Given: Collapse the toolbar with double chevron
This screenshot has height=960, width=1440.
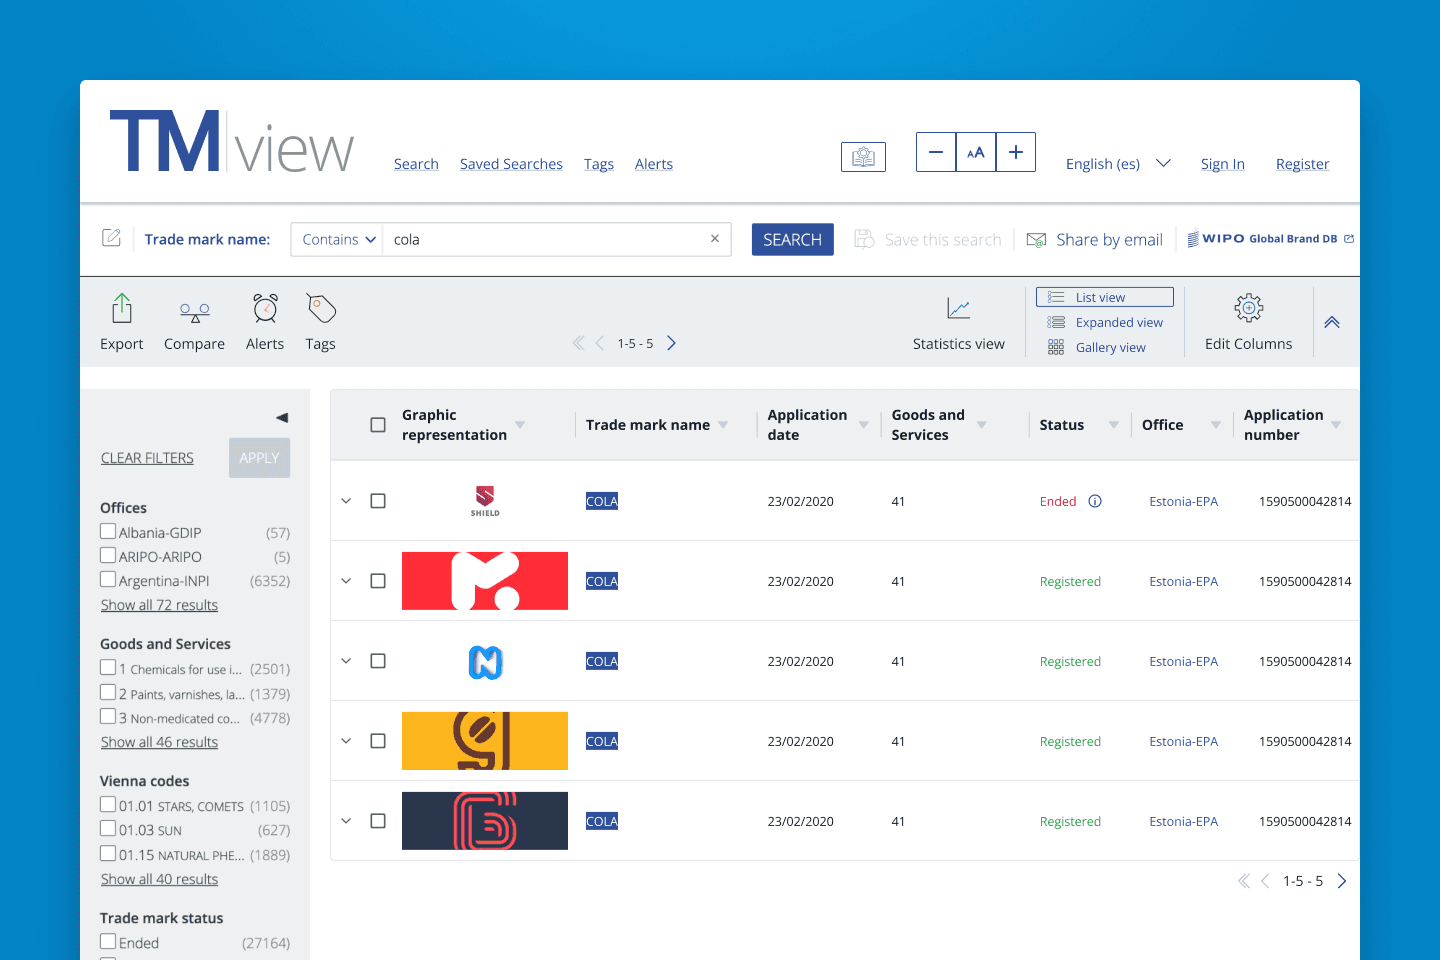Looking at the screenshot, I should [x=1332, y=323].
